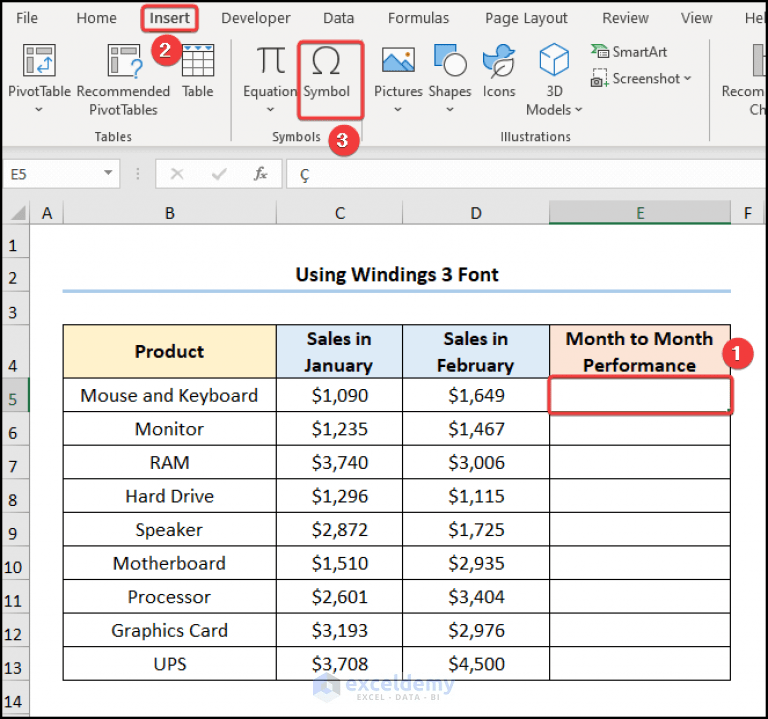The height and width of the screenshot is (719, 768).
Task: Click the Equation pi icon
Action: click(271, 60)
